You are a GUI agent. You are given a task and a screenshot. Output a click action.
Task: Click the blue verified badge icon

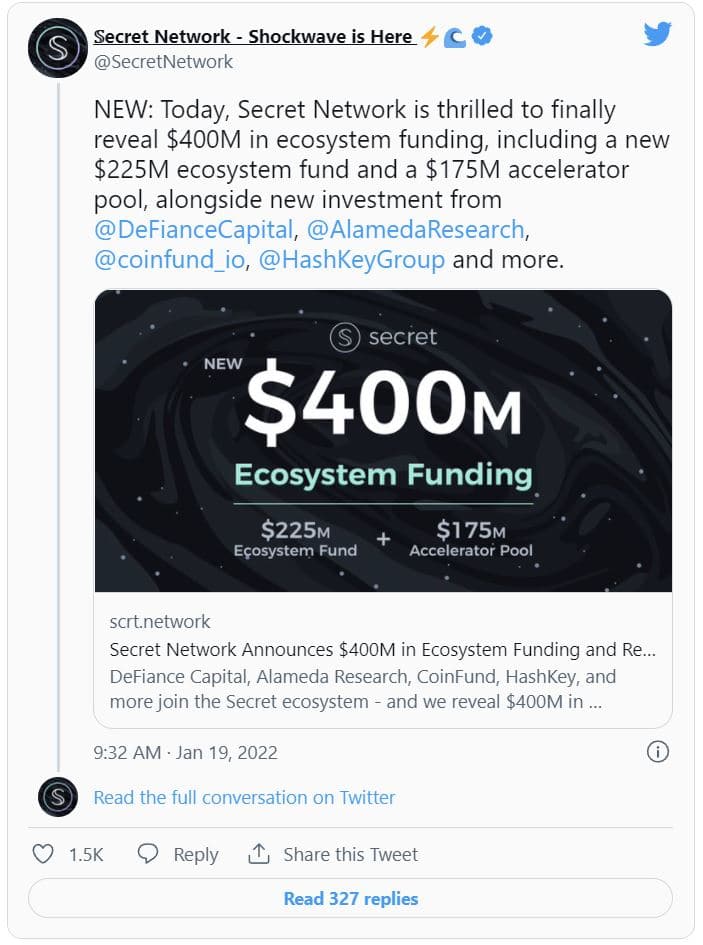tap(482, 37)
